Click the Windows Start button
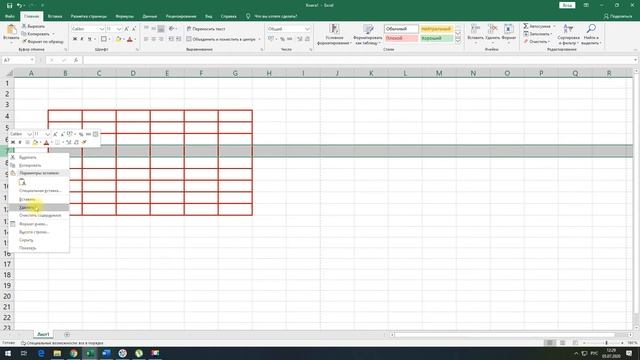The image size is (640, 360). [x=8, y=353]
